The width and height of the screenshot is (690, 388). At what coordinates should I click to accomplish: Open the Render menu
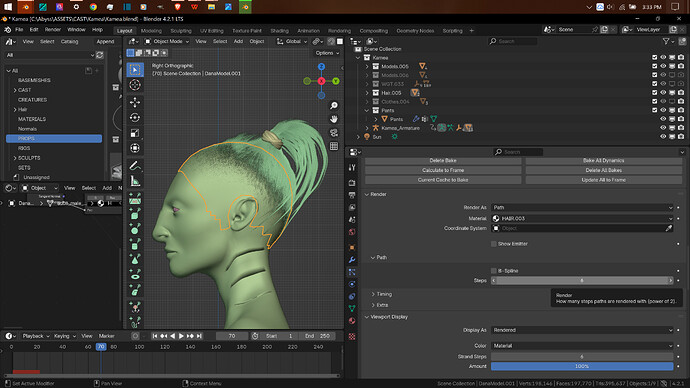pos(52,29)
